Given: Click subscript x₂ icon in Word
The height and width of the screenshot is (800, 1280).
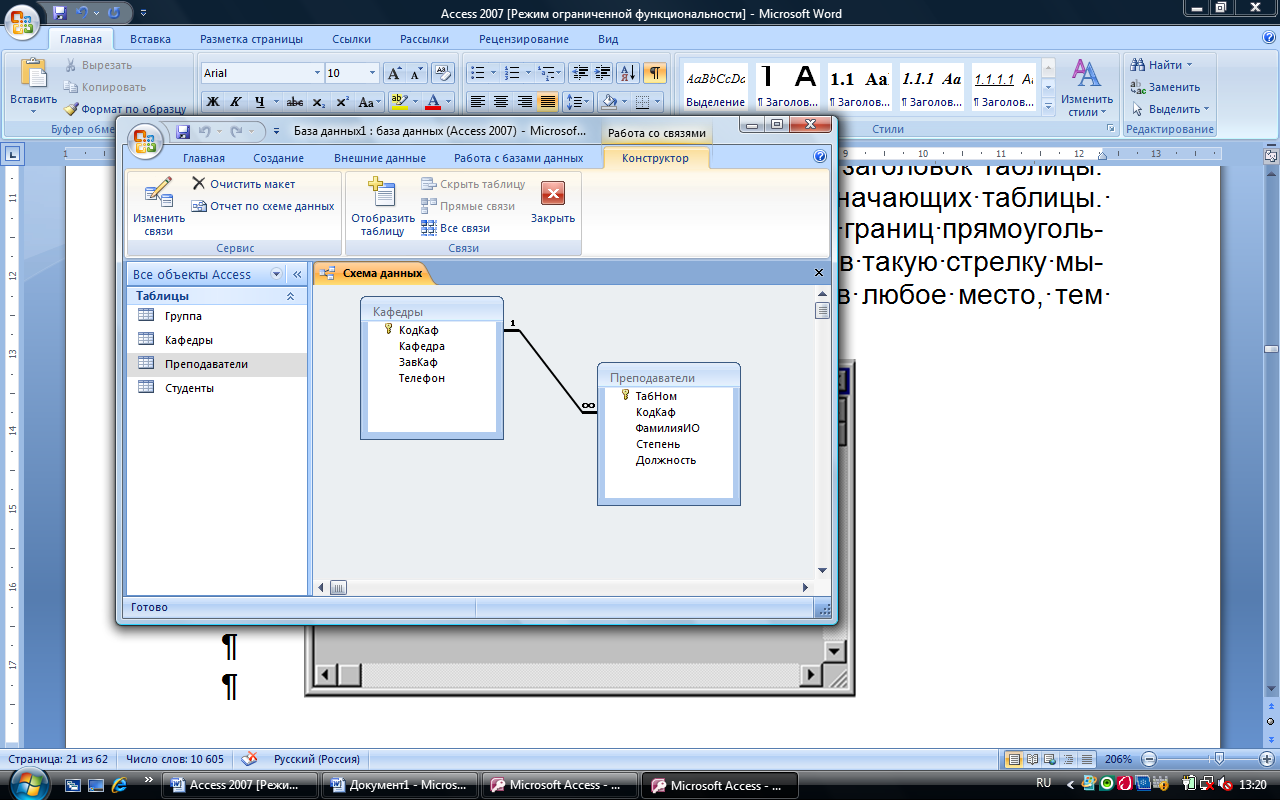Looking at the screenshot, I should tap(319, 102).
